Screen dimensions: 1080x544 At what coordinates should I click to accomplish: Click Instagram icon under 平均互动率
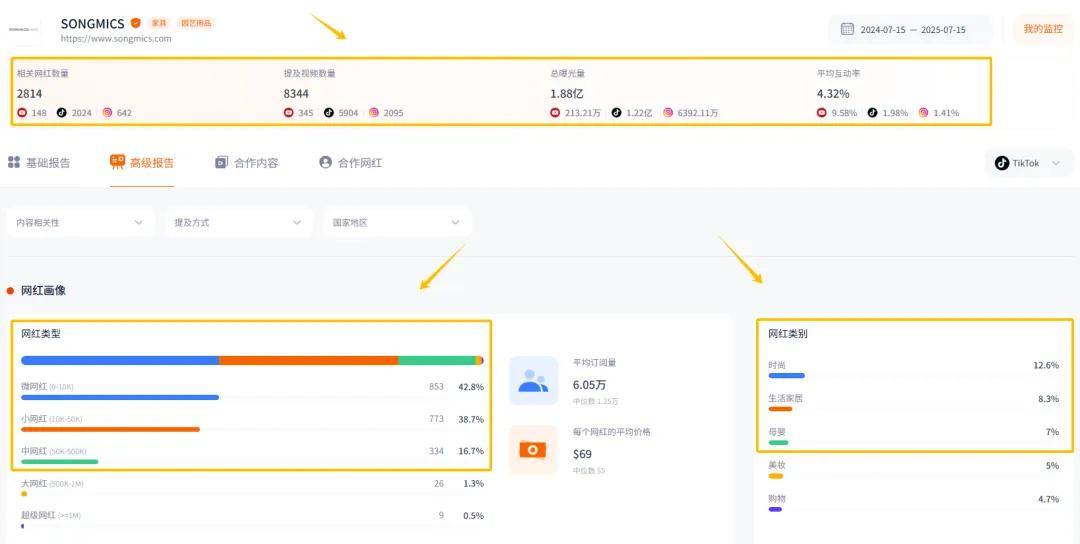point(924,112)
